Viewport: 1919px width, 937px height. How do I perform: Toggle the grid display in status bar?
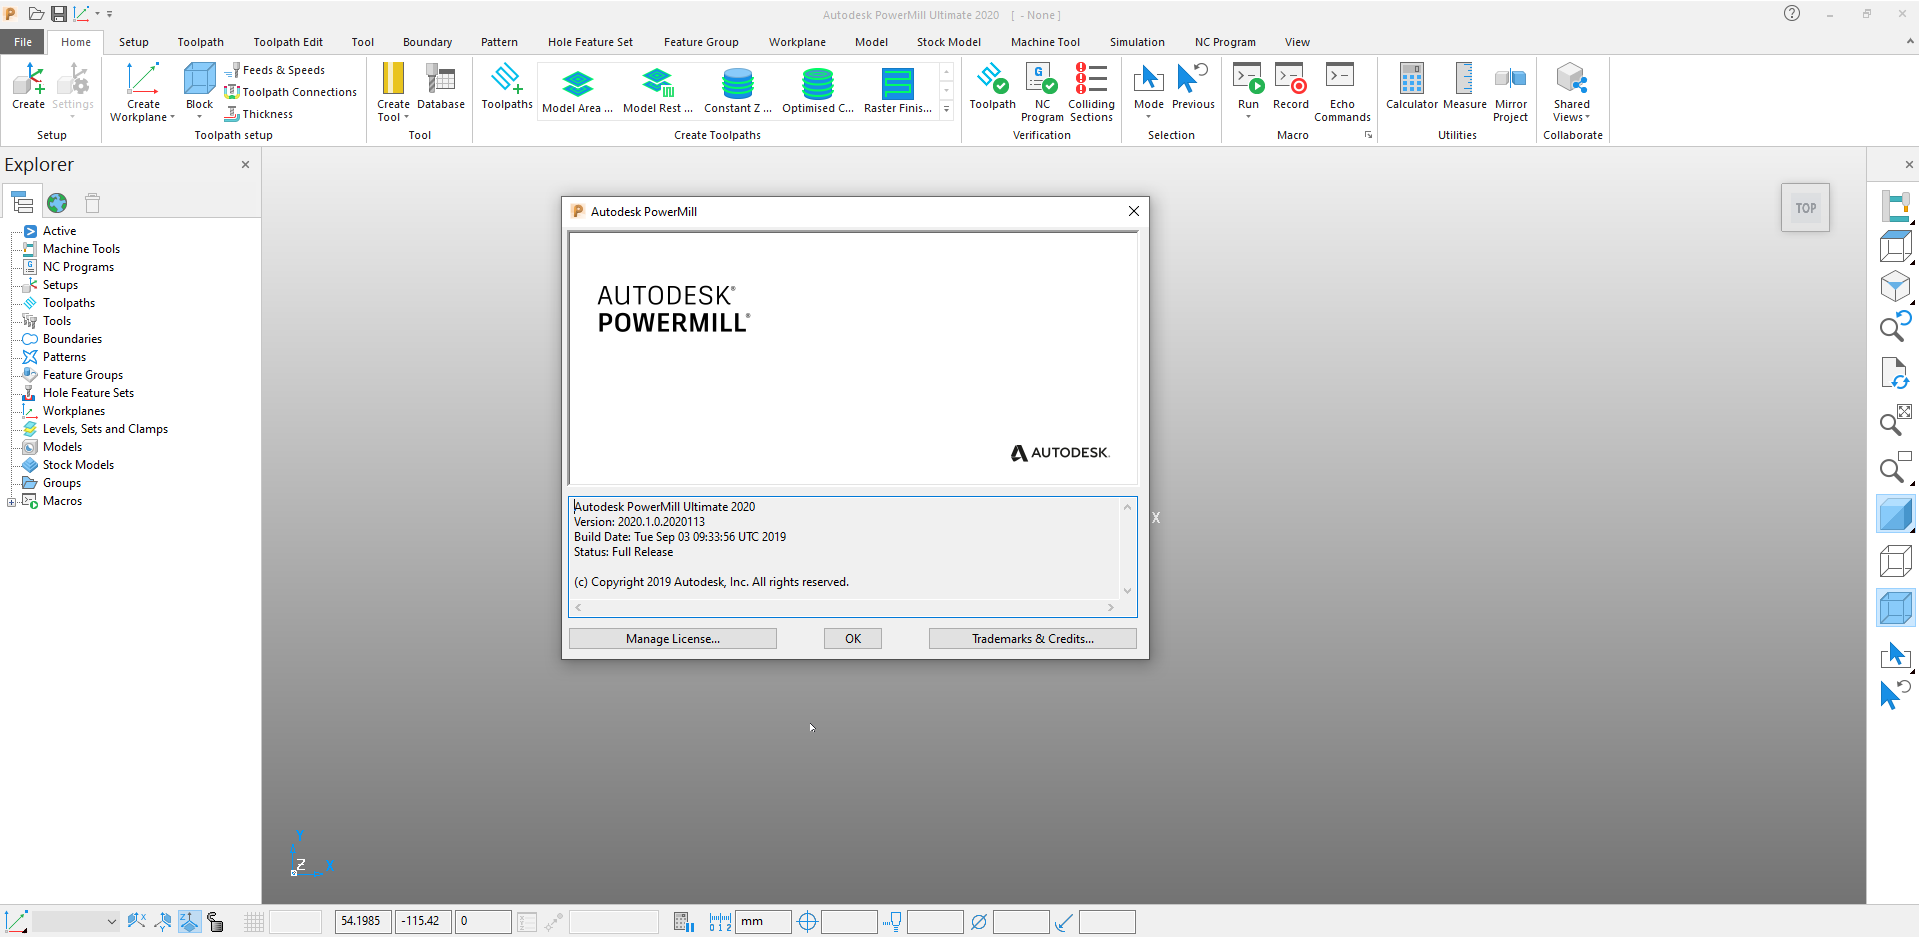click(x=254, y=922)
